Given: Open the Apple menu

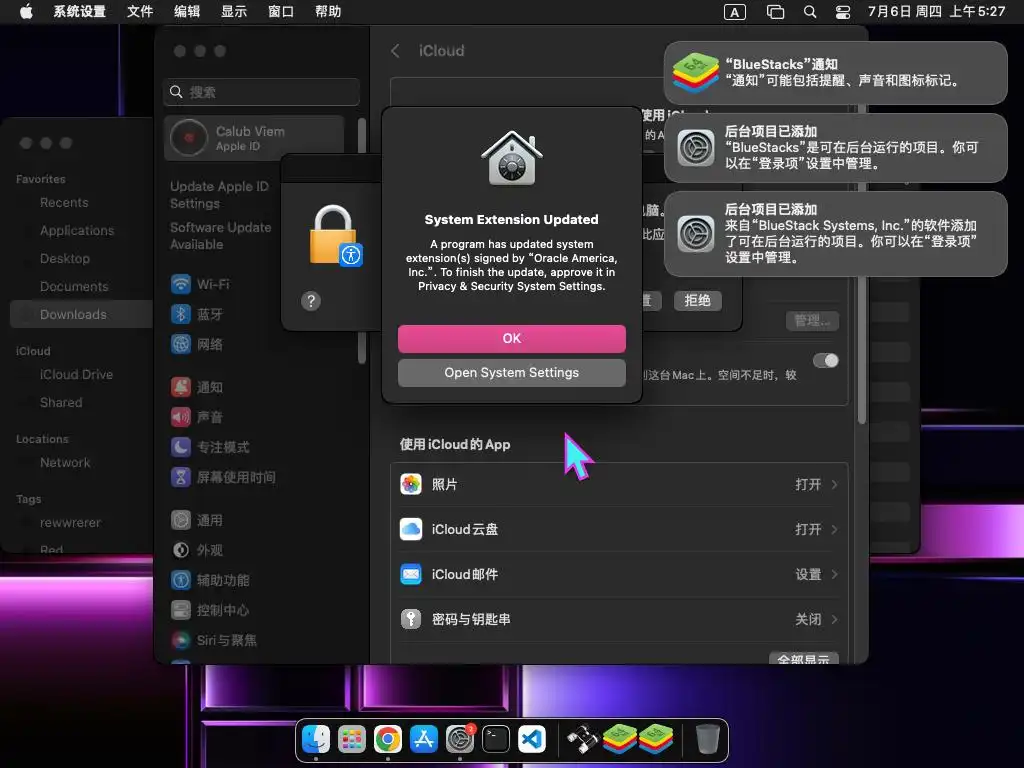Looking at the screenshot, I should 26,12.
